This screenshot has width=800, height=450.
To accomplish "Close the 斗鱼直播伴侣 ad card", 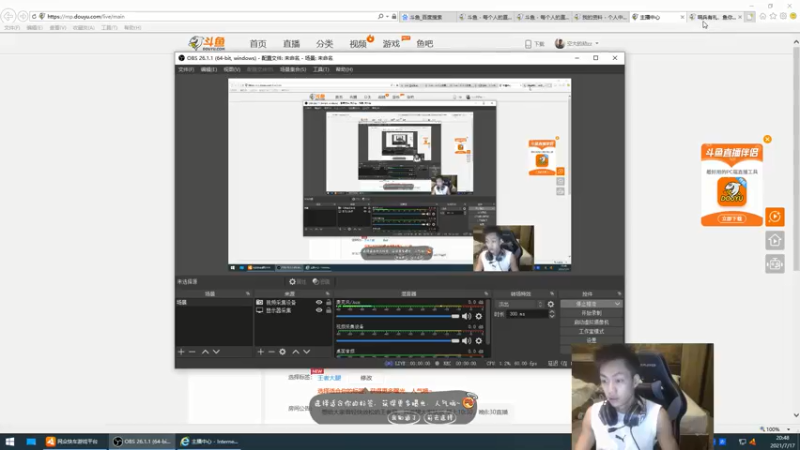I will pos(767,139).
